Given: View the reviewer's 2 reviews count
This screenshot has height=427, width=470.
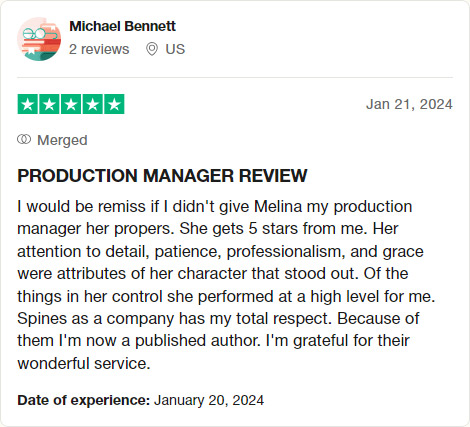Looking at the screenshot, I should coord(99,49).
